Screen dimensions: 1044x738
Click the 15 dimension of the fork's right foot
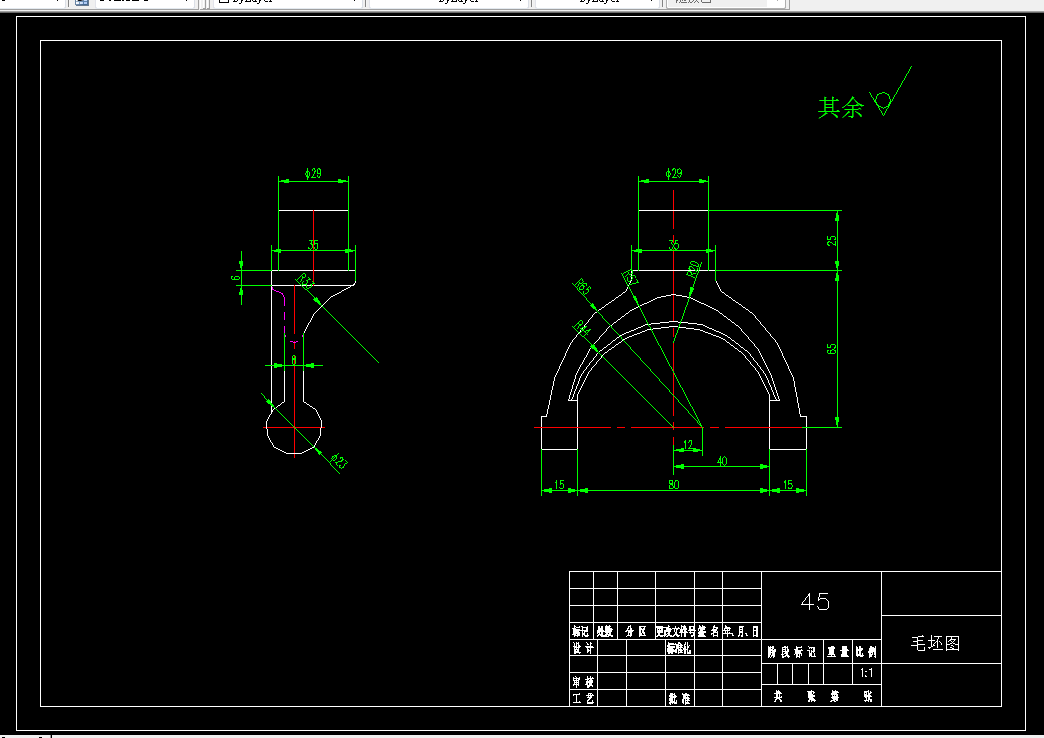click(x=788, y=485)
